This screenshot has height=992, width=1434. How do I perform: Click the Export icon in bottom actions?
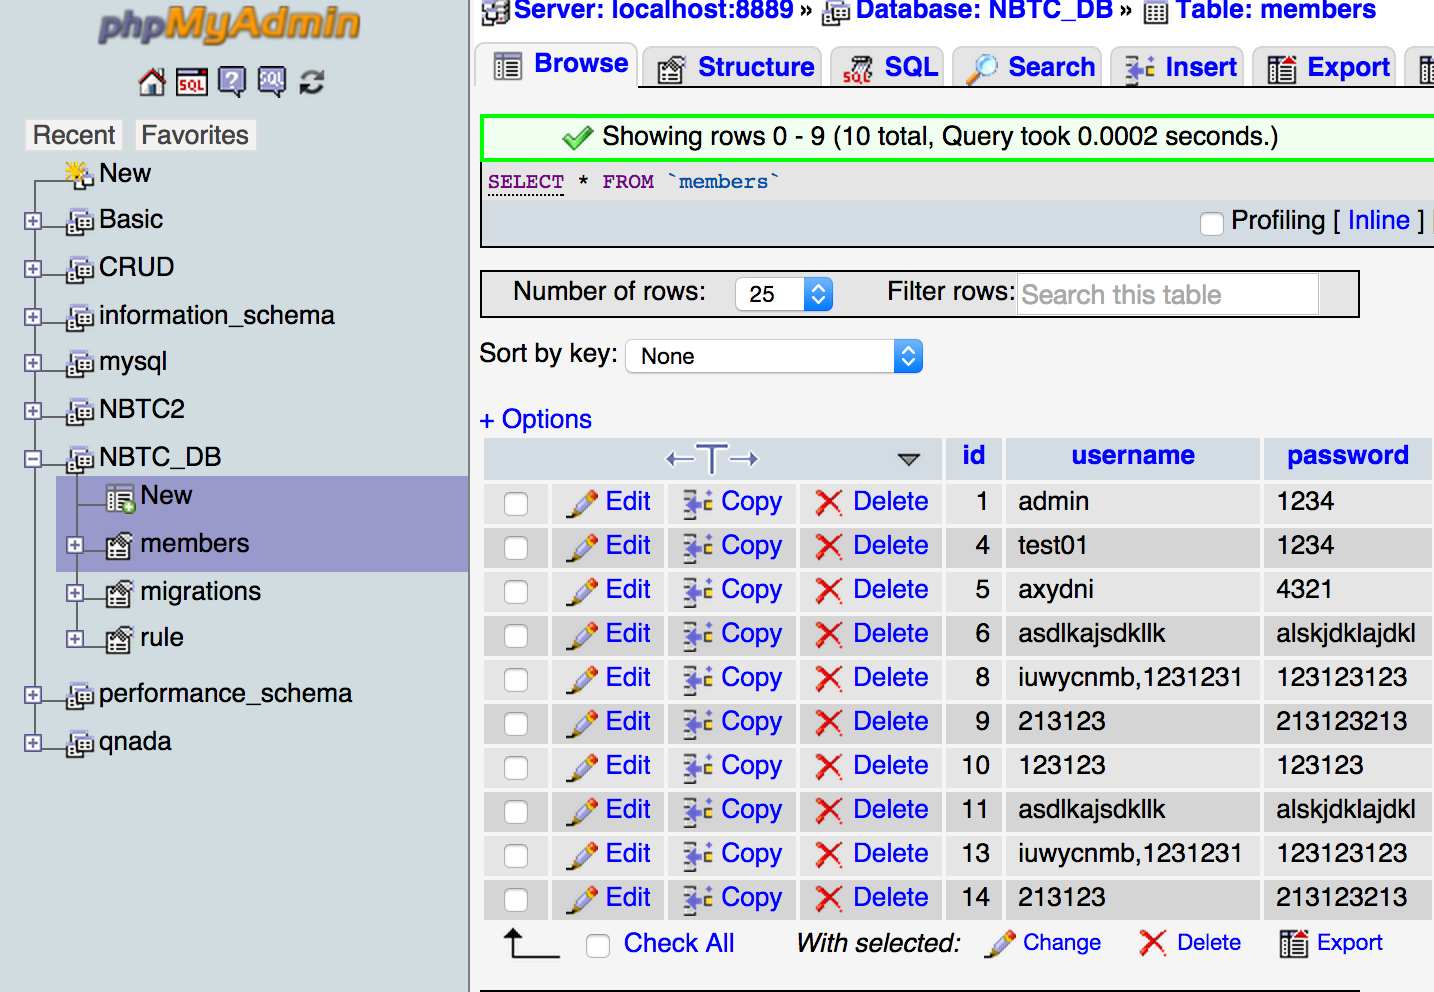[1294, 943]
